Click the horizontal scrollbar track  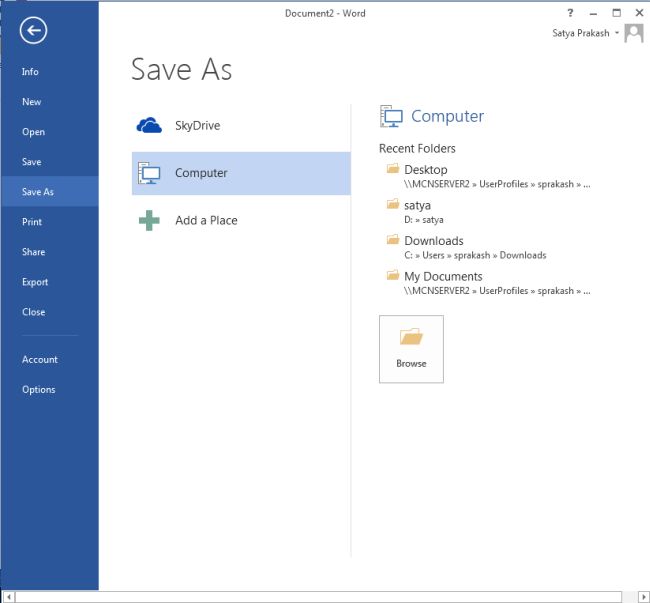click(x=318, y=597)
